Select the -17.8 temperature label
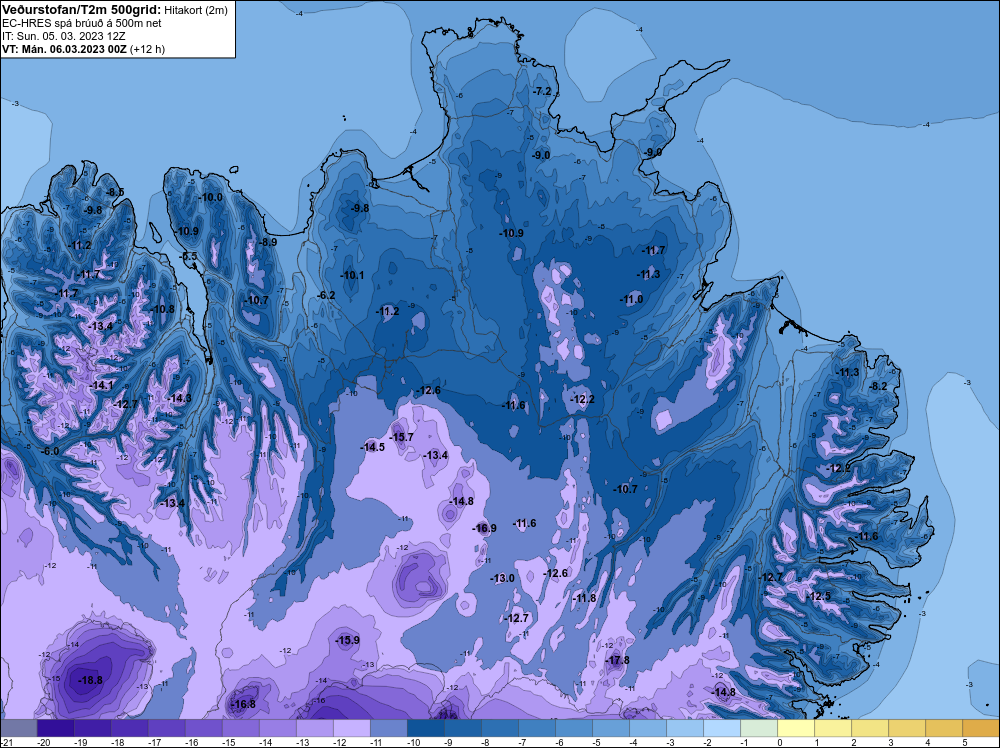This screenshot has width=1000, height=748. click(617, 660)
